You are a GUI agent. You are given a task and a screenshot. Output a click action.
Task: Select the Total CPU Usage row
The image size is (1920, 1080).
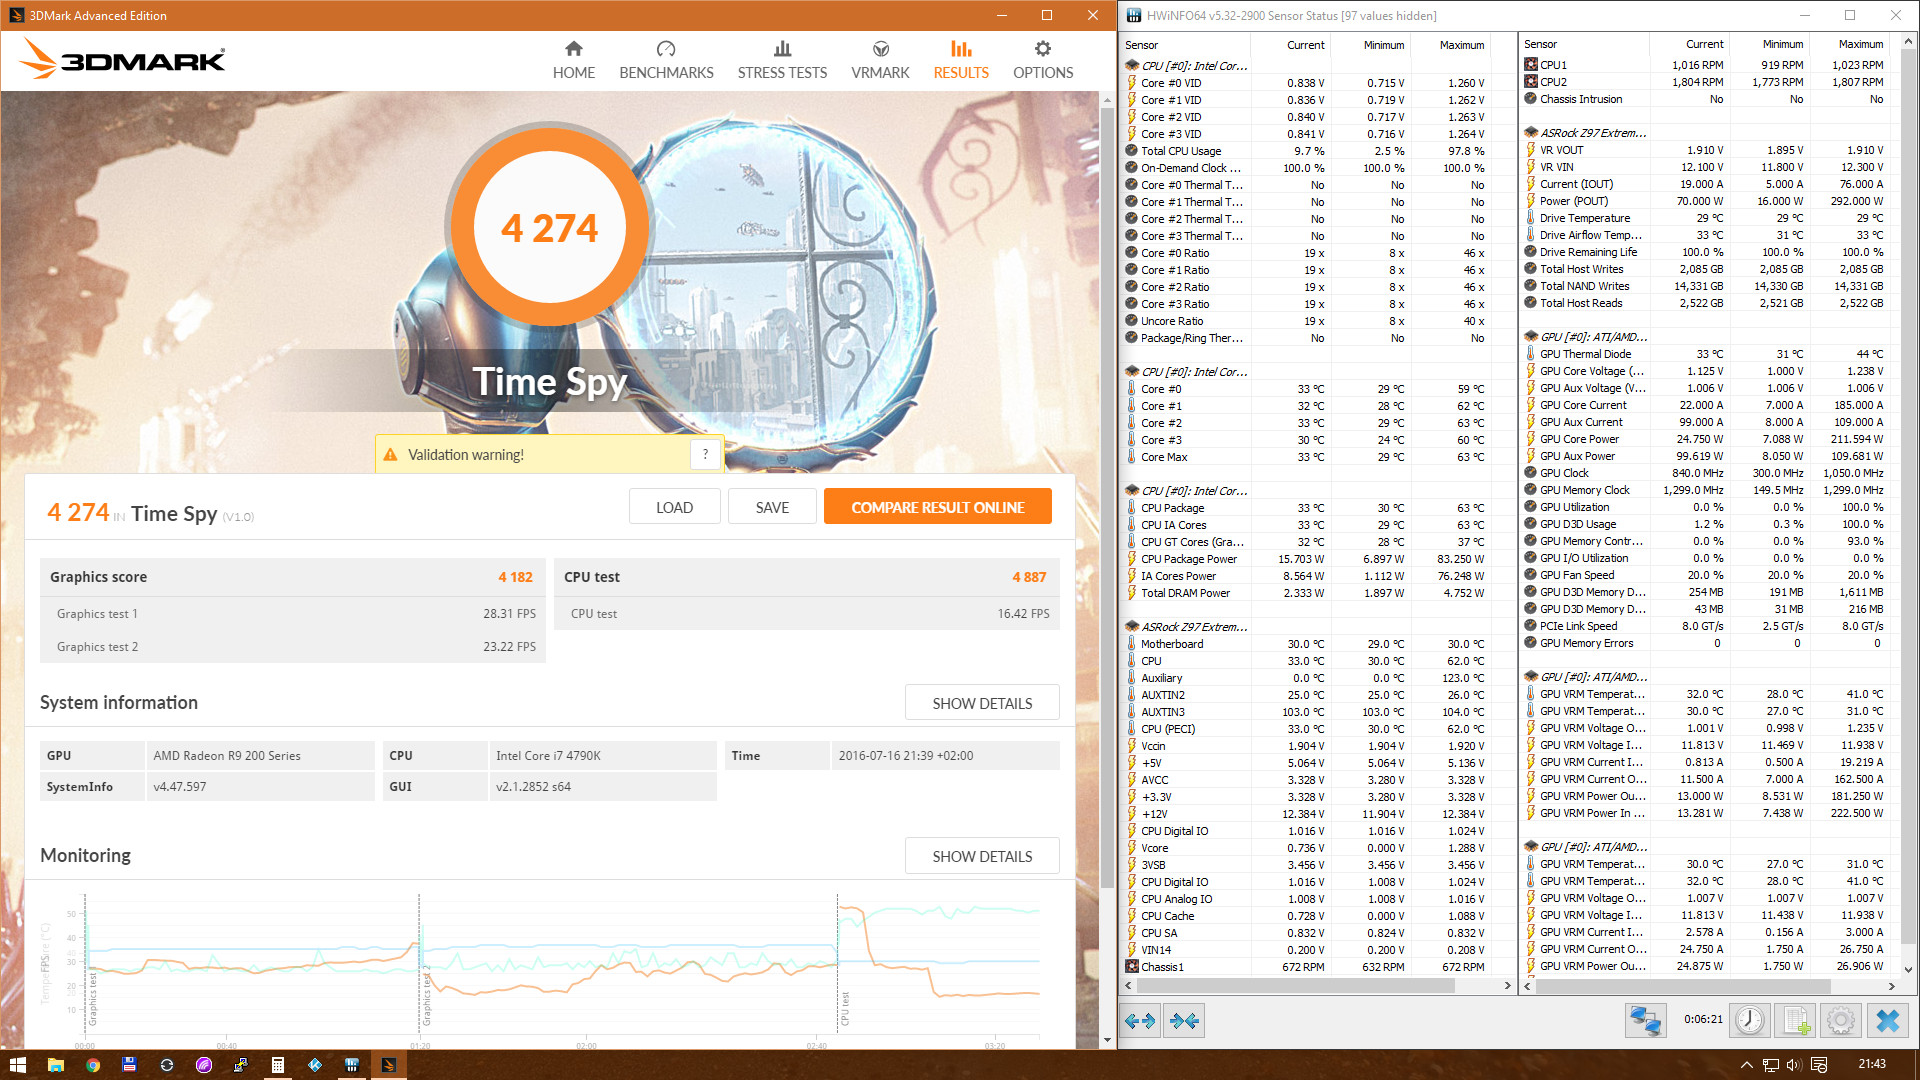pos(1305,151)
